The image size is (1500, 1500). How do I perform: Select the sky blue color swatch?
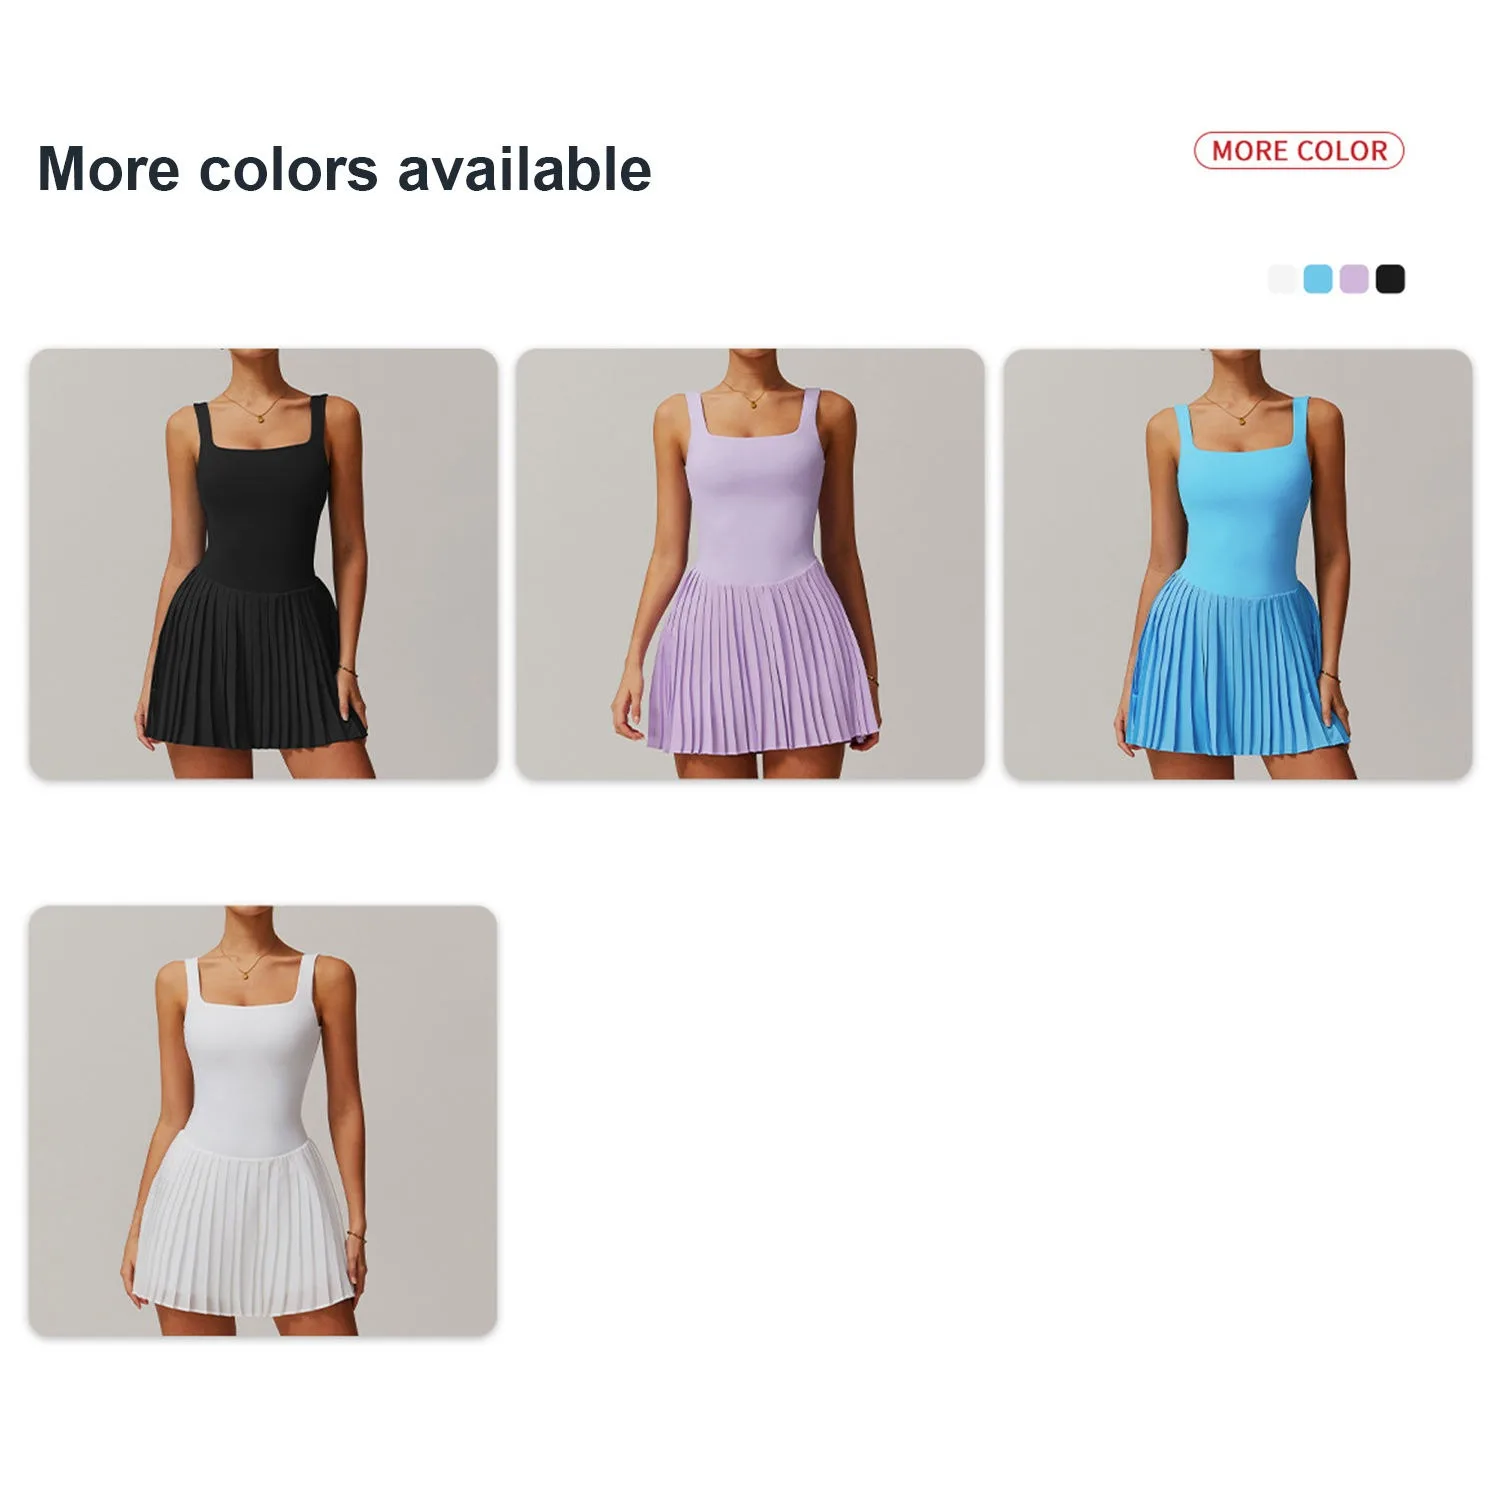1318,278
